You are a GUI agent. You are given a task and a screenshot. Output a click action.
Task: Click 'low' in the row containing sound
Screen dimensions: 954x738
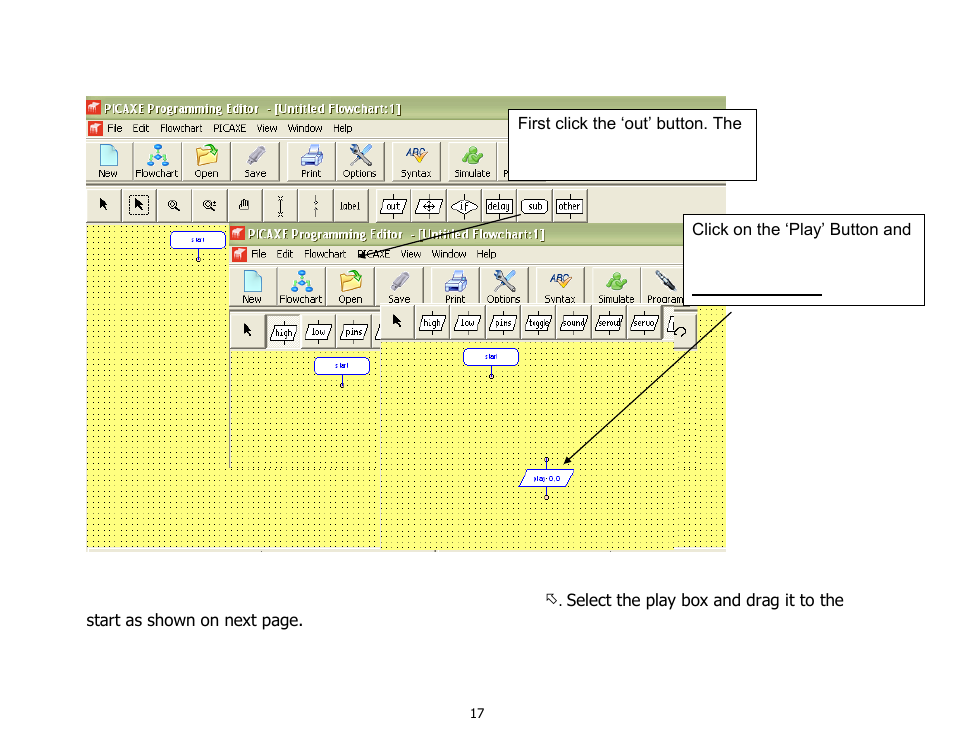(x=467, y=322)
